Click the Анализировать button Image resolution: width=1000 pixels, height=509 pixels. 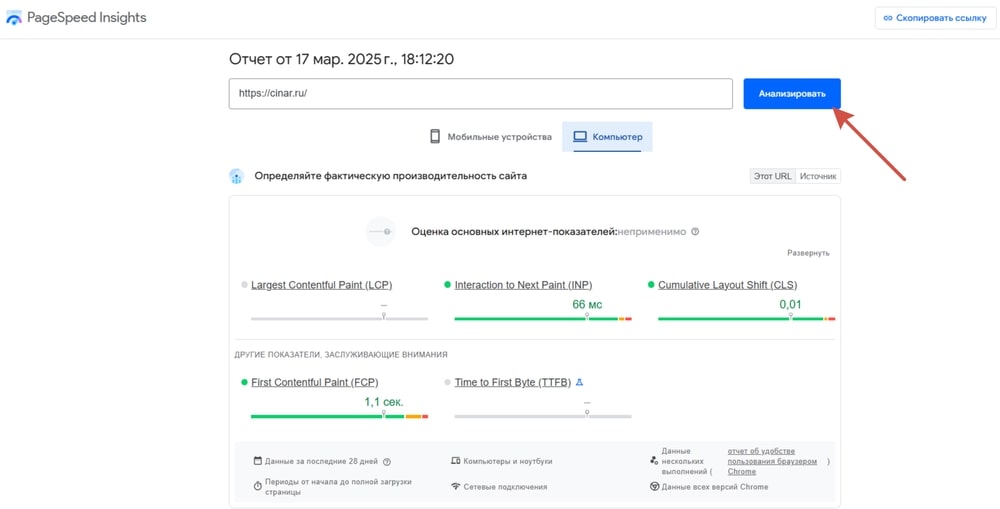click(791, 94)
